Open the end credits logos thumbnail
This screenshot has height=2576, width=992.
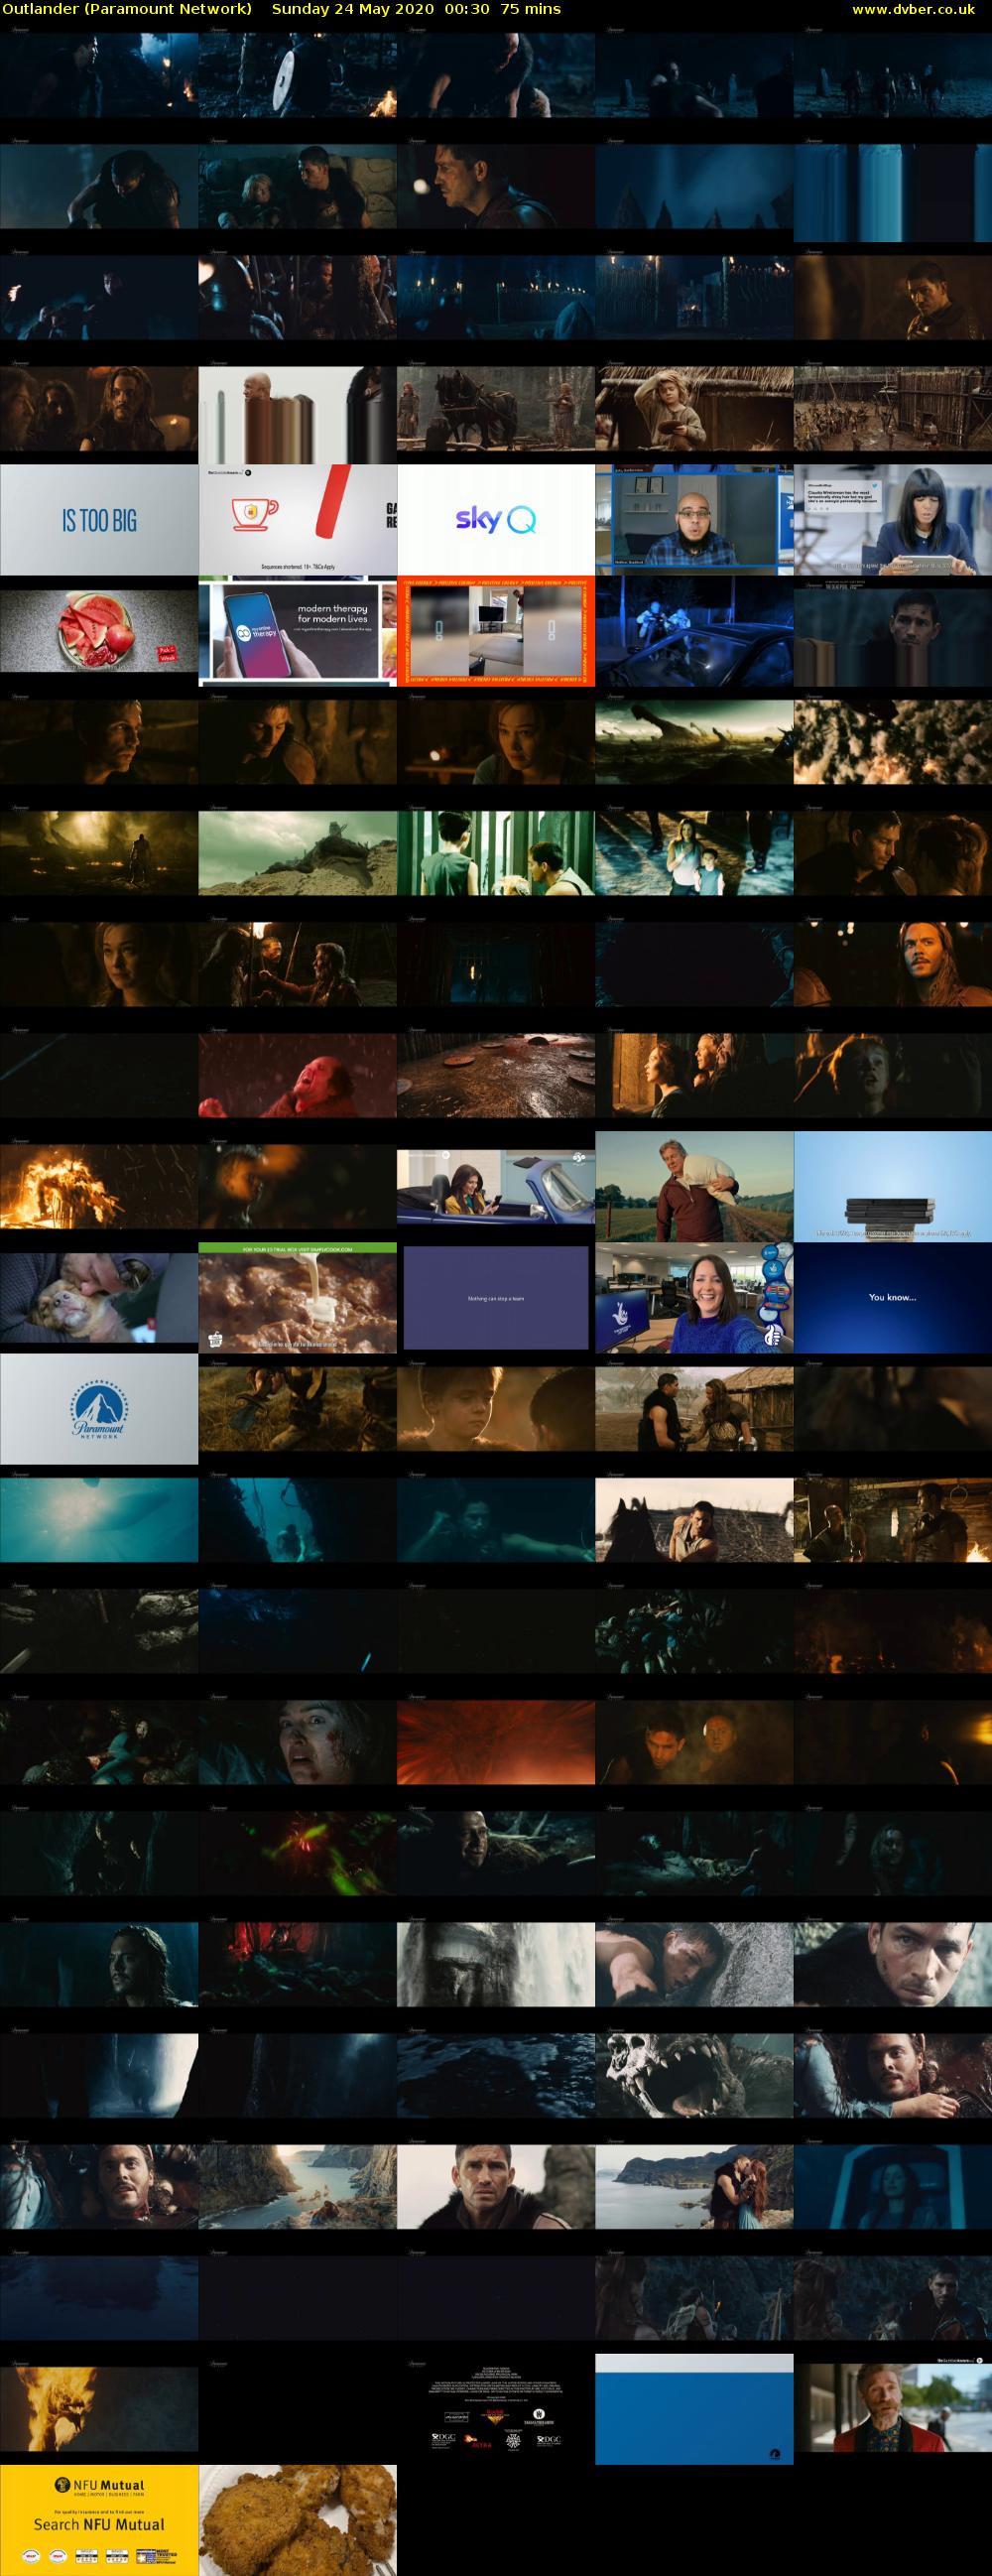click(496, 2409)
